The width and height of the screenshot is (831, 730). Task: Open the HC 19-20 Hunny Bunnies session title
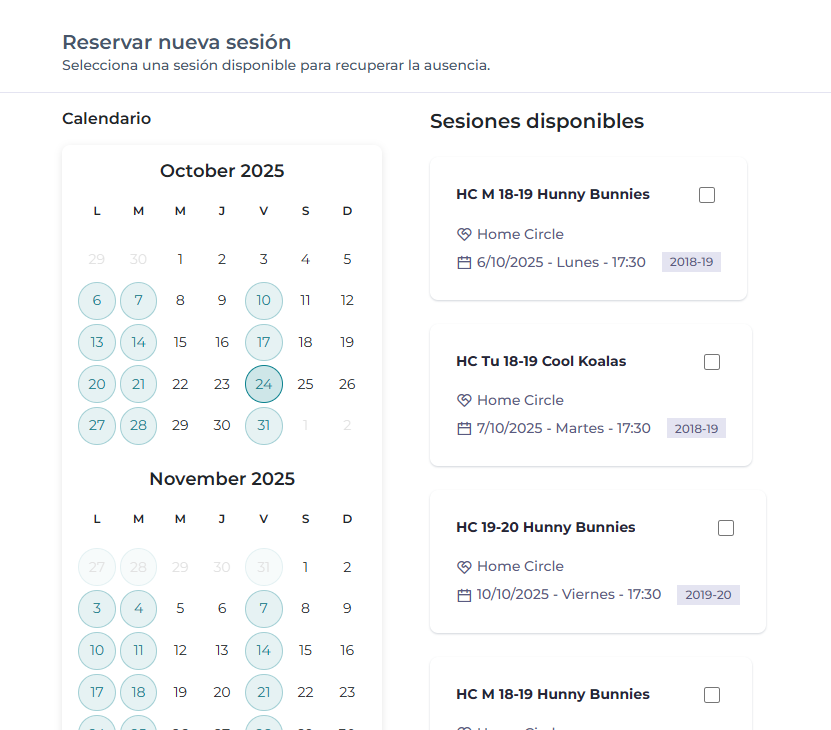[545, 527]
